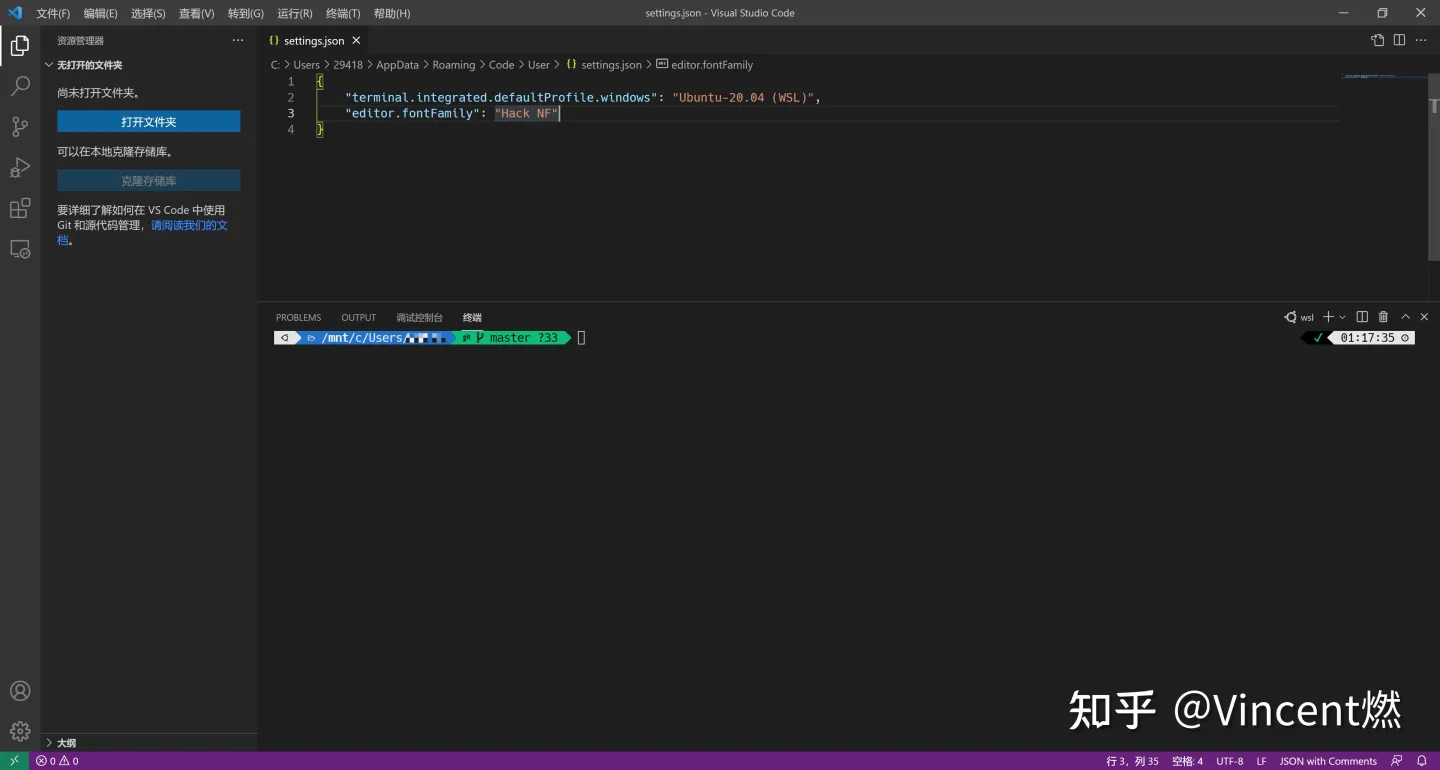This screenshot has width=1440, height=770.
Task: Close the settings.json tab
Action: point(356,40)
